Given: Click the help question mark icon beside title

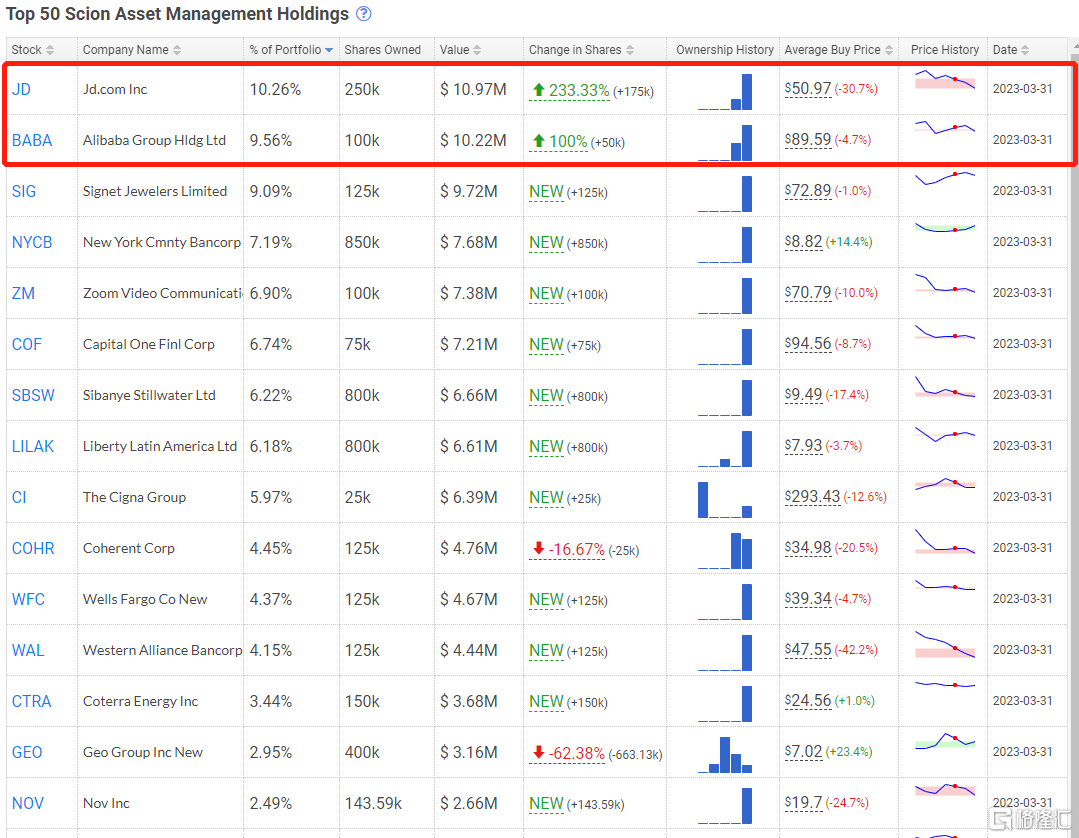Looking at the screenshot, I should point(363,14).
